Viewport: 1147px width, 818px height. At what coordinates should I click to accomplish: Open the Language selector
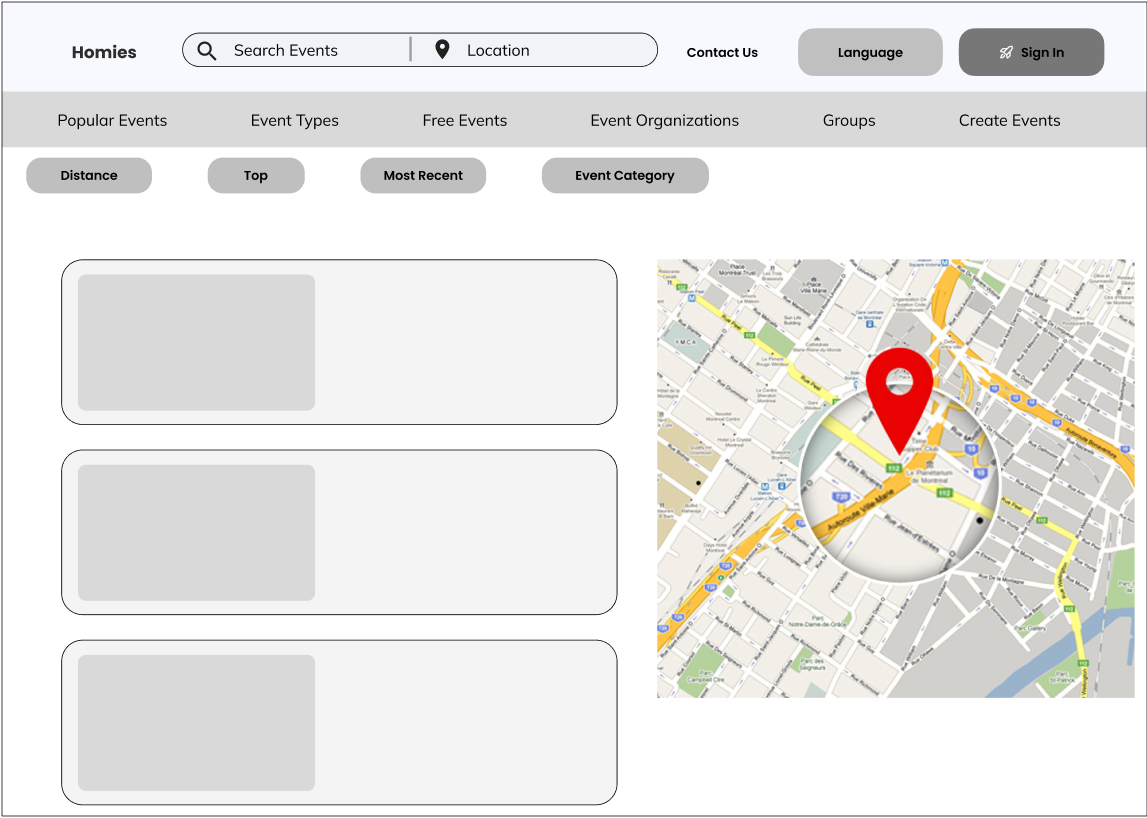(x=870, y=52)
